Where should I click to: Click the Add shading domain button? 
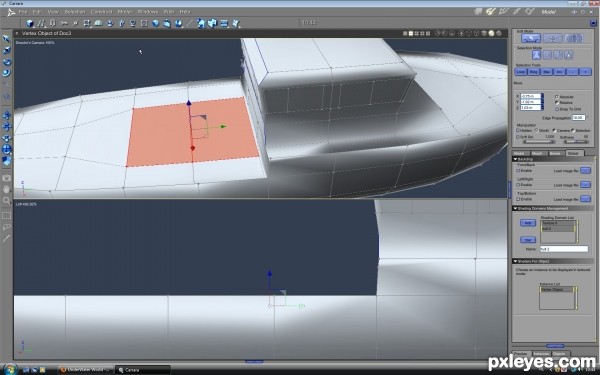click(528, 223)
